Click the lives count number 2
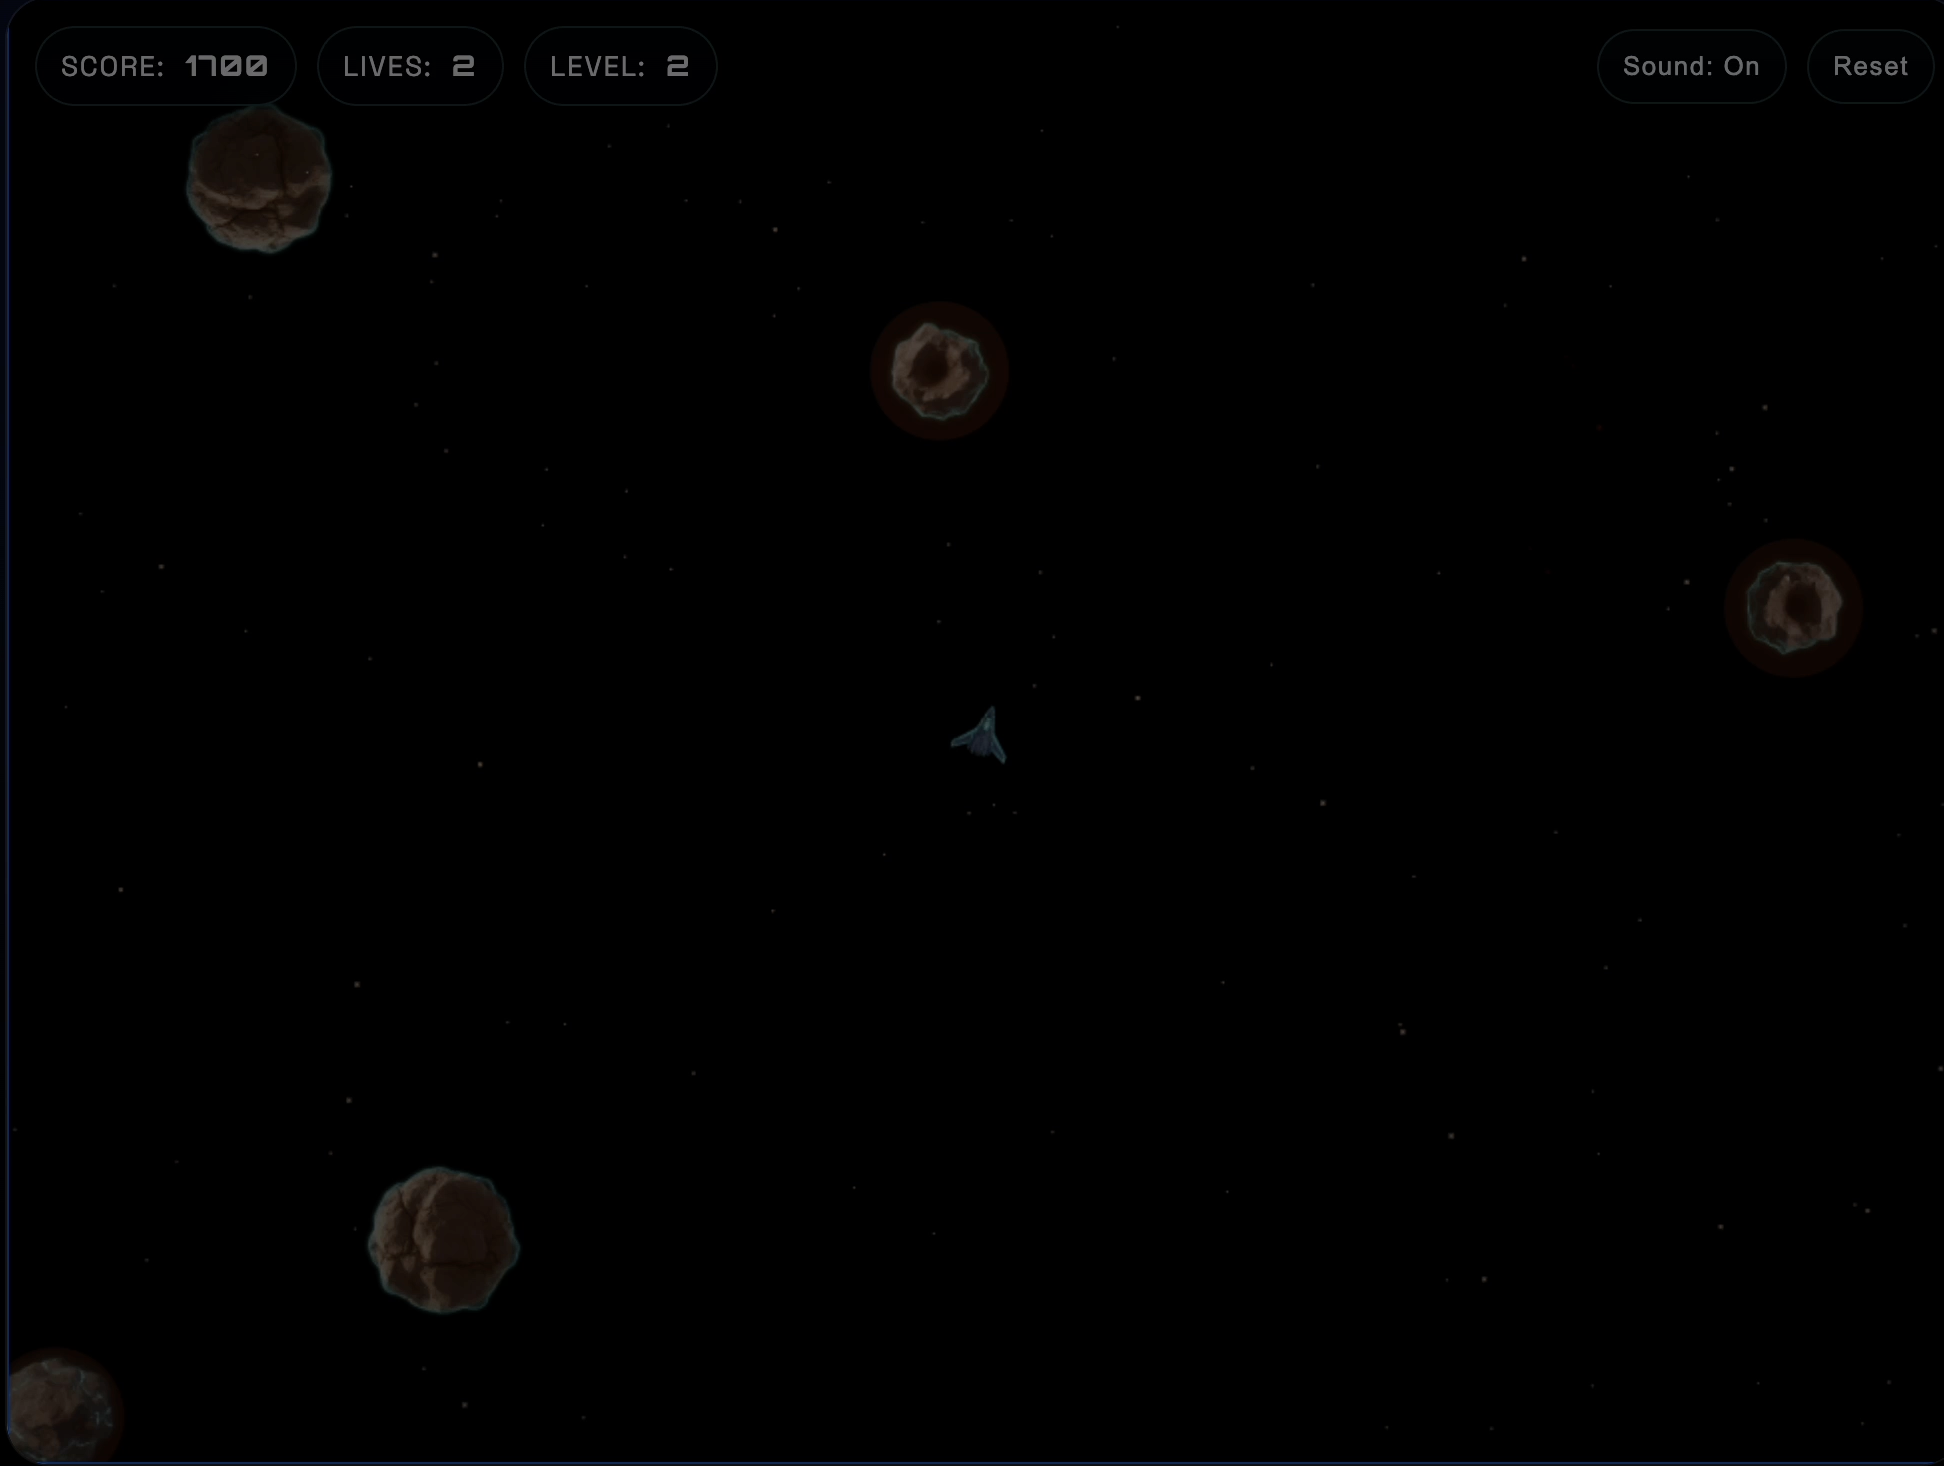 [463, 66]
